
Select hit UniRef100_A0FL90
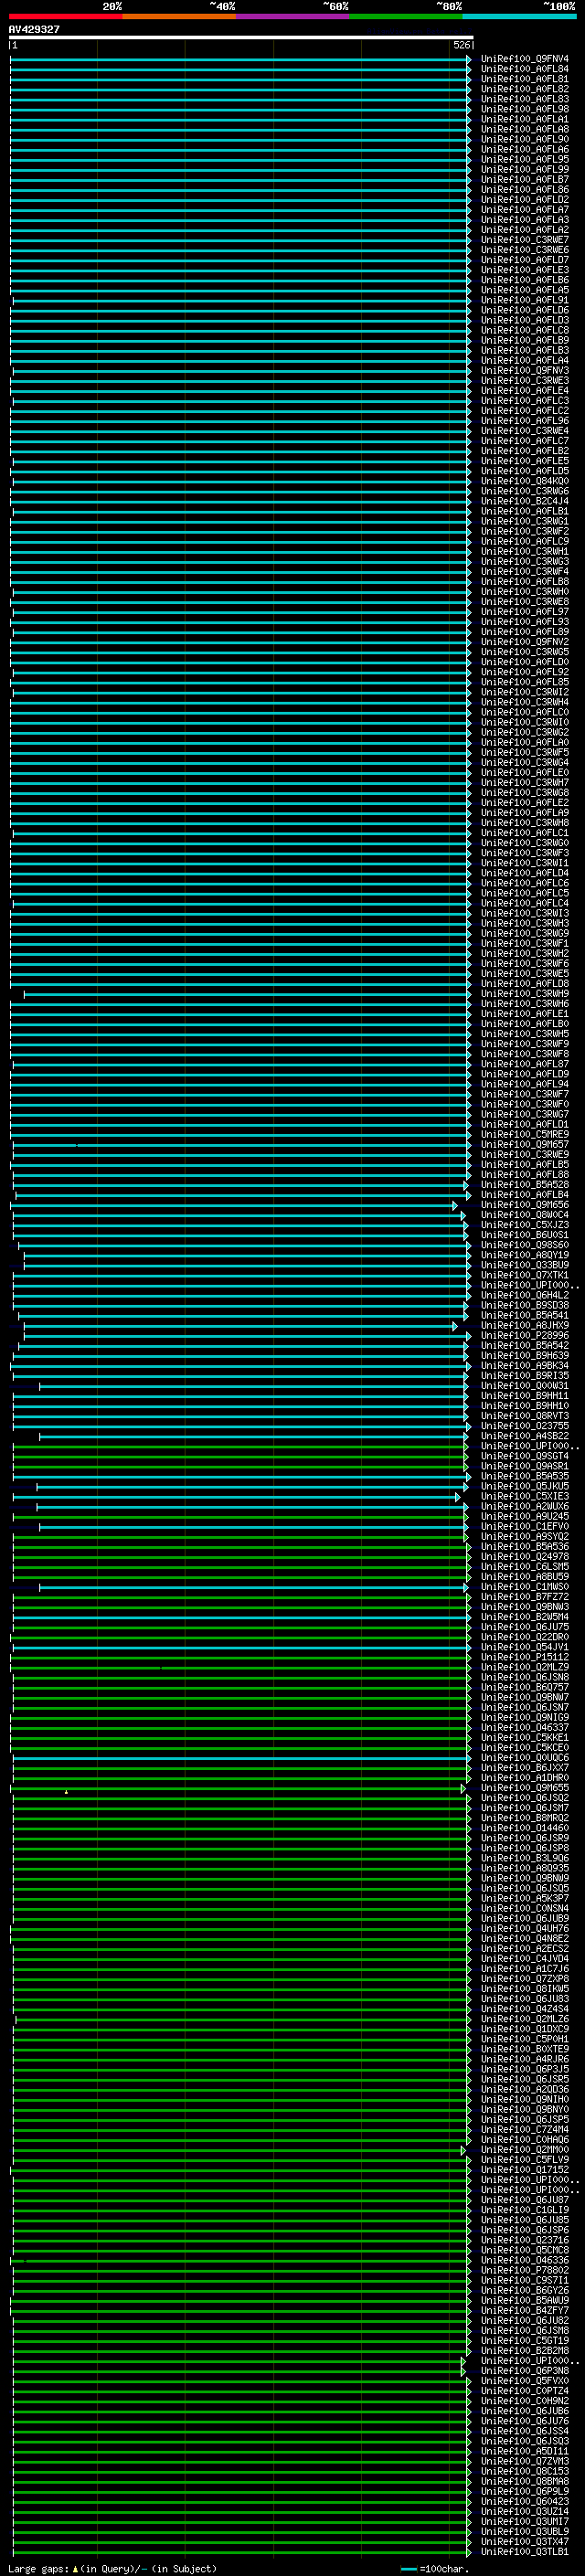(x=525, y=139)
